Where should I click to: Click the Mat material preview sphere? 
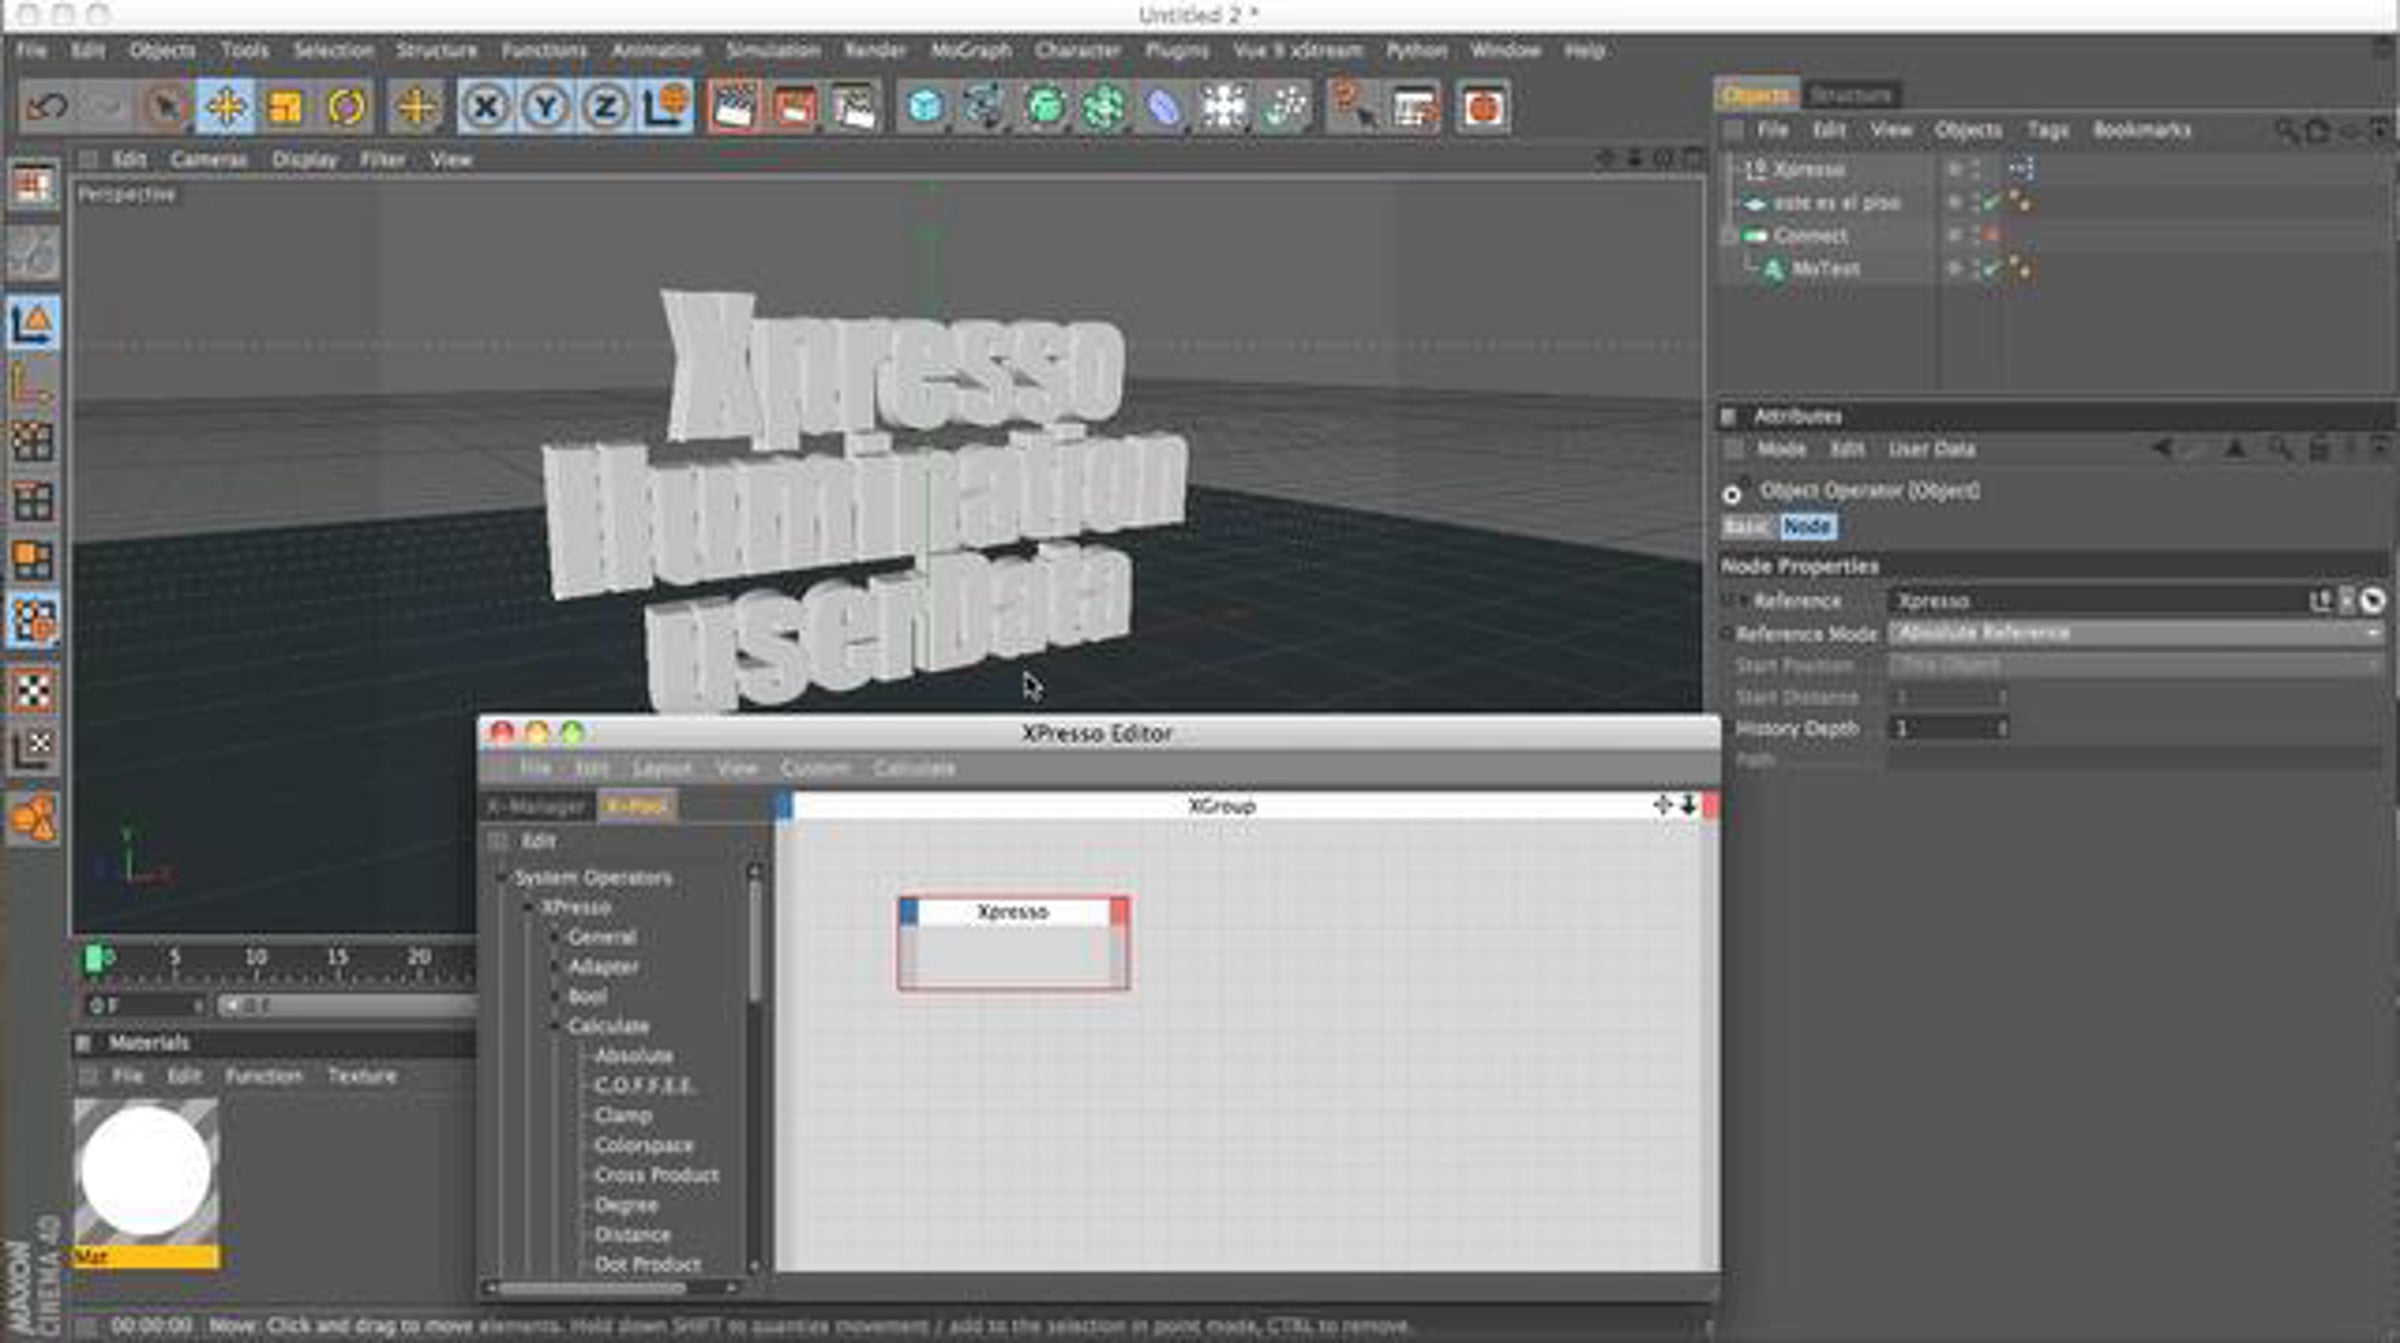click(146, 1171)
